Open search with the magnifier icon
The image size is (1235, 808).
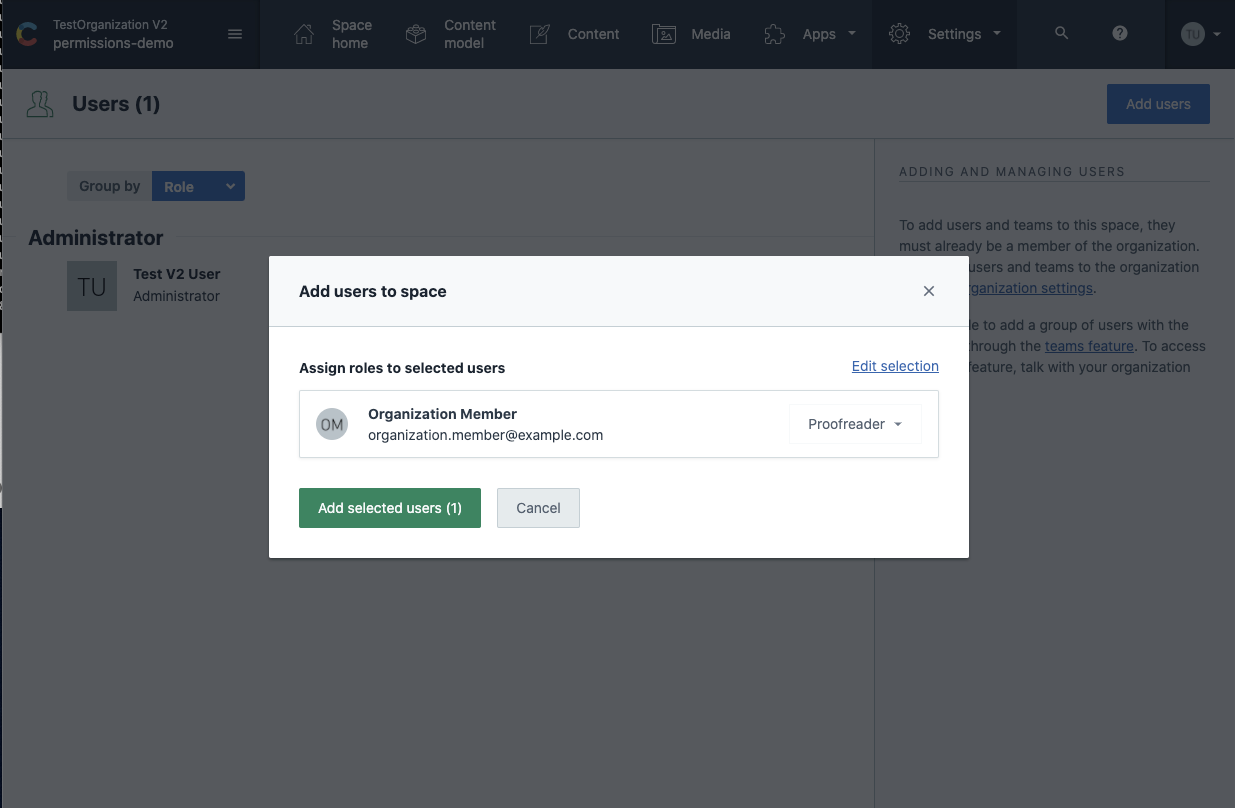1062,33
